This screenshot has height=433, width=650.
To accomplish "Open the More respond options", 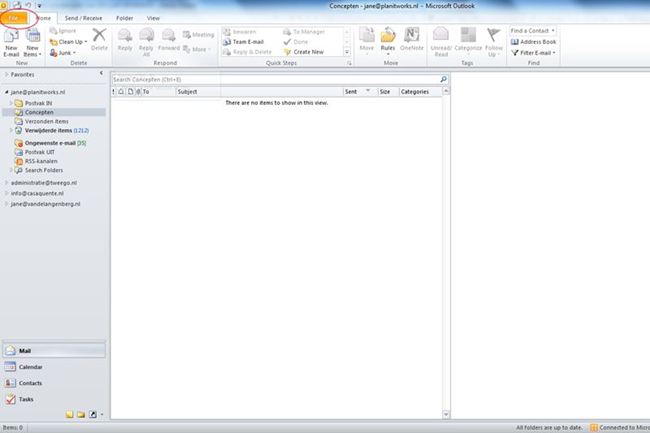I will (197, 49).
